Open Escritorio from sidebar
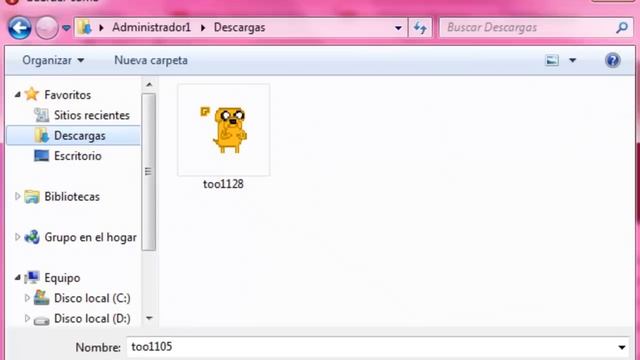Image resolution: width=640 pixels, height=360 pixels. [78, 156]
